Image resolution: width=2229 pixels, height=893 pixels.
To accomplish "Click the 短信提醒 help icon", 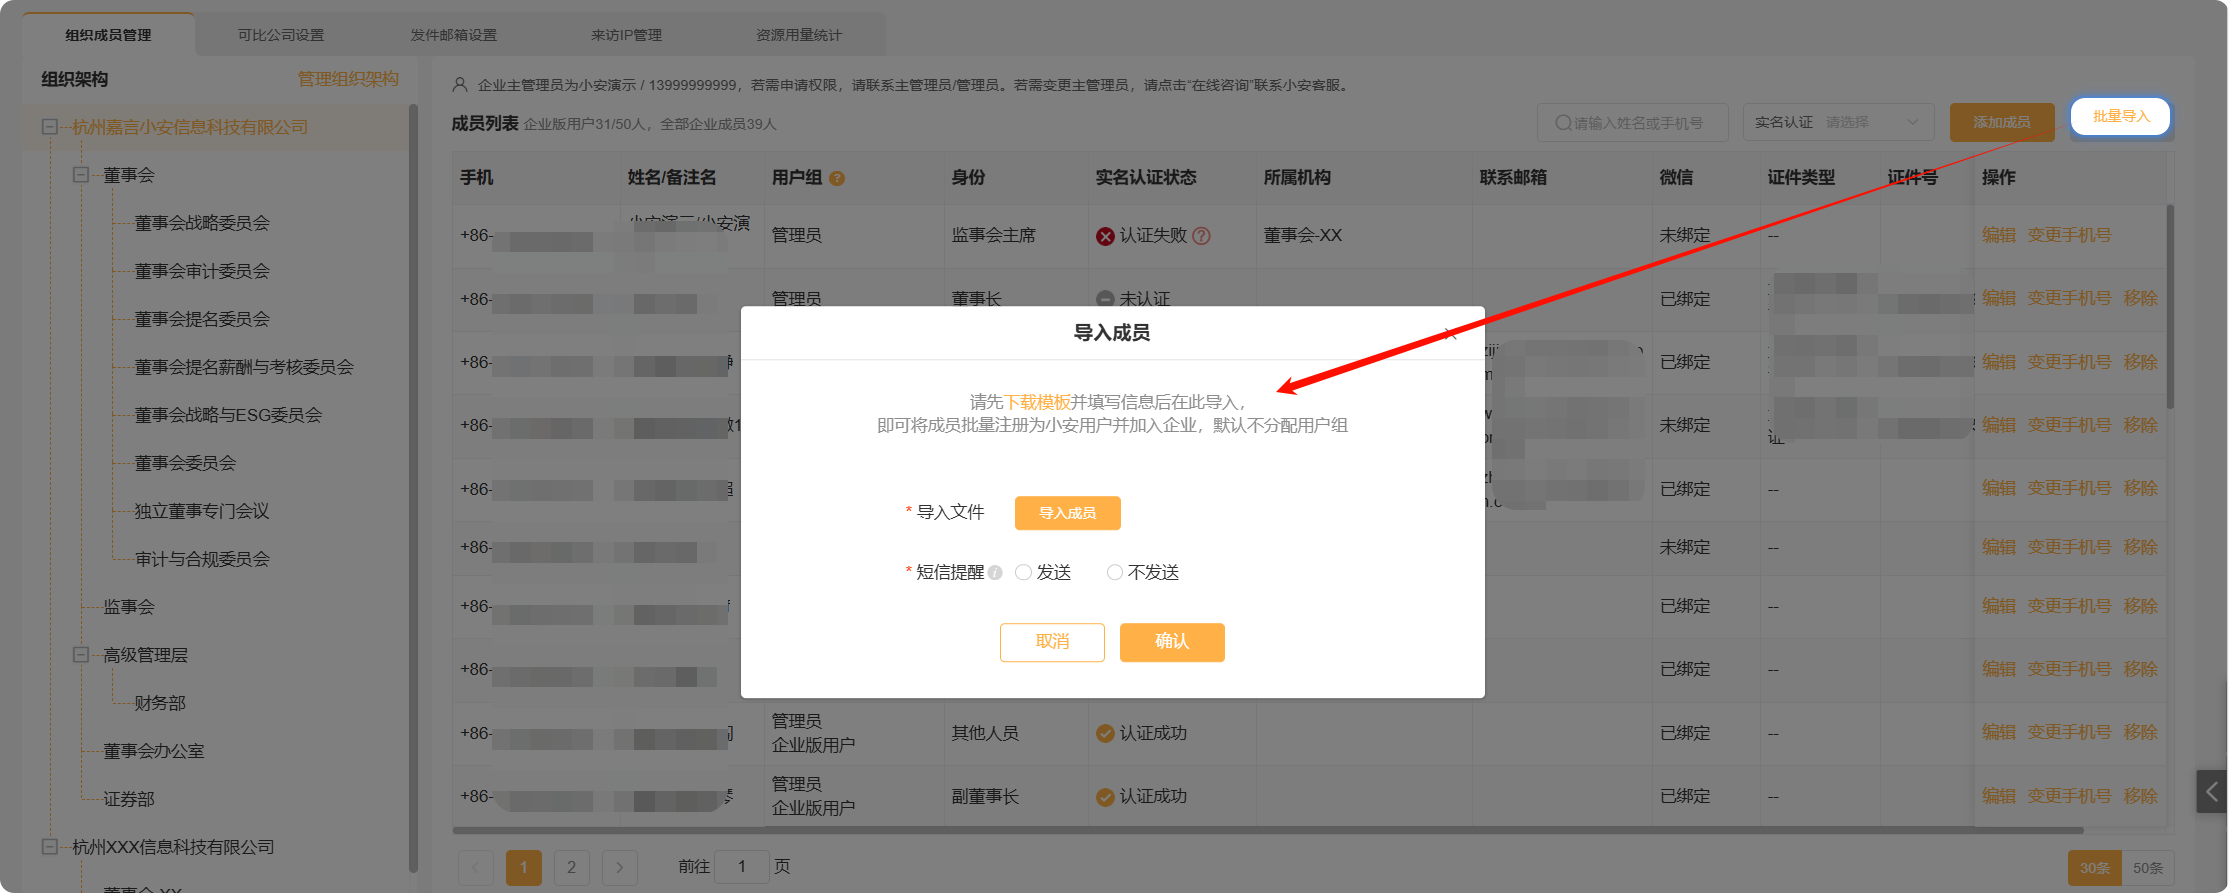I will tap(995, 573).
